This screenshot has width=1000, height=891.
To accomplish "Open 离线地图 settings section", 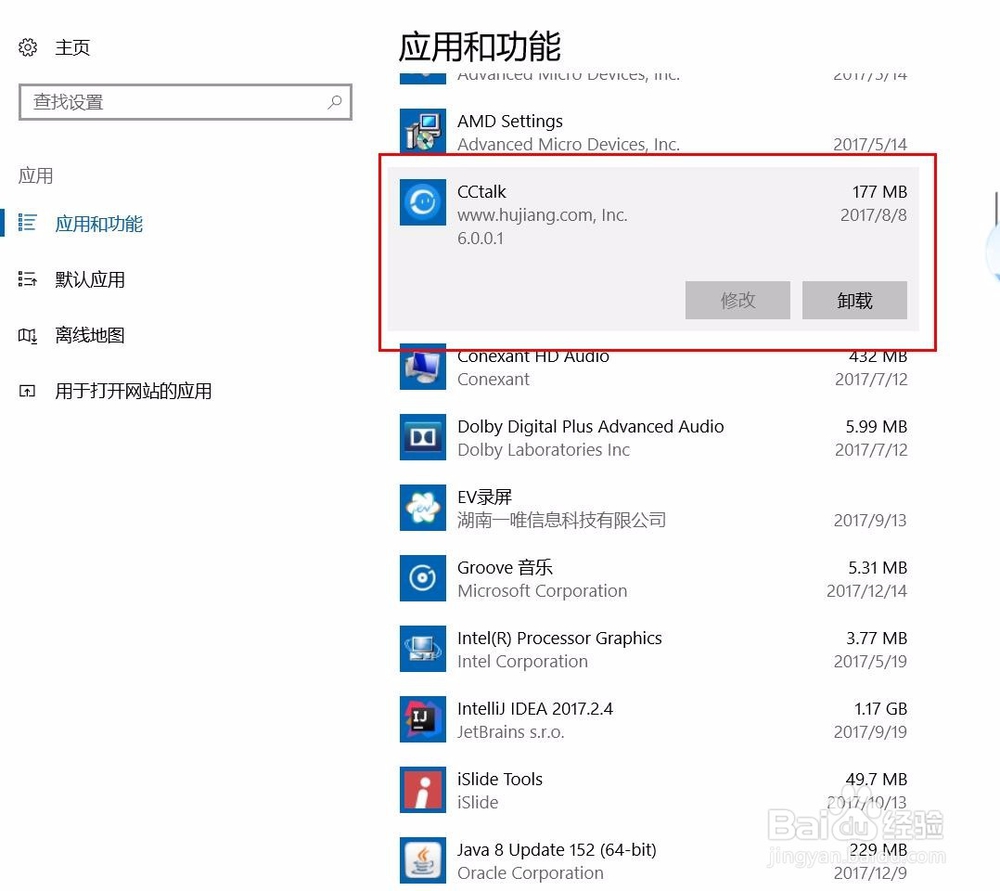I will click(90, 335).
